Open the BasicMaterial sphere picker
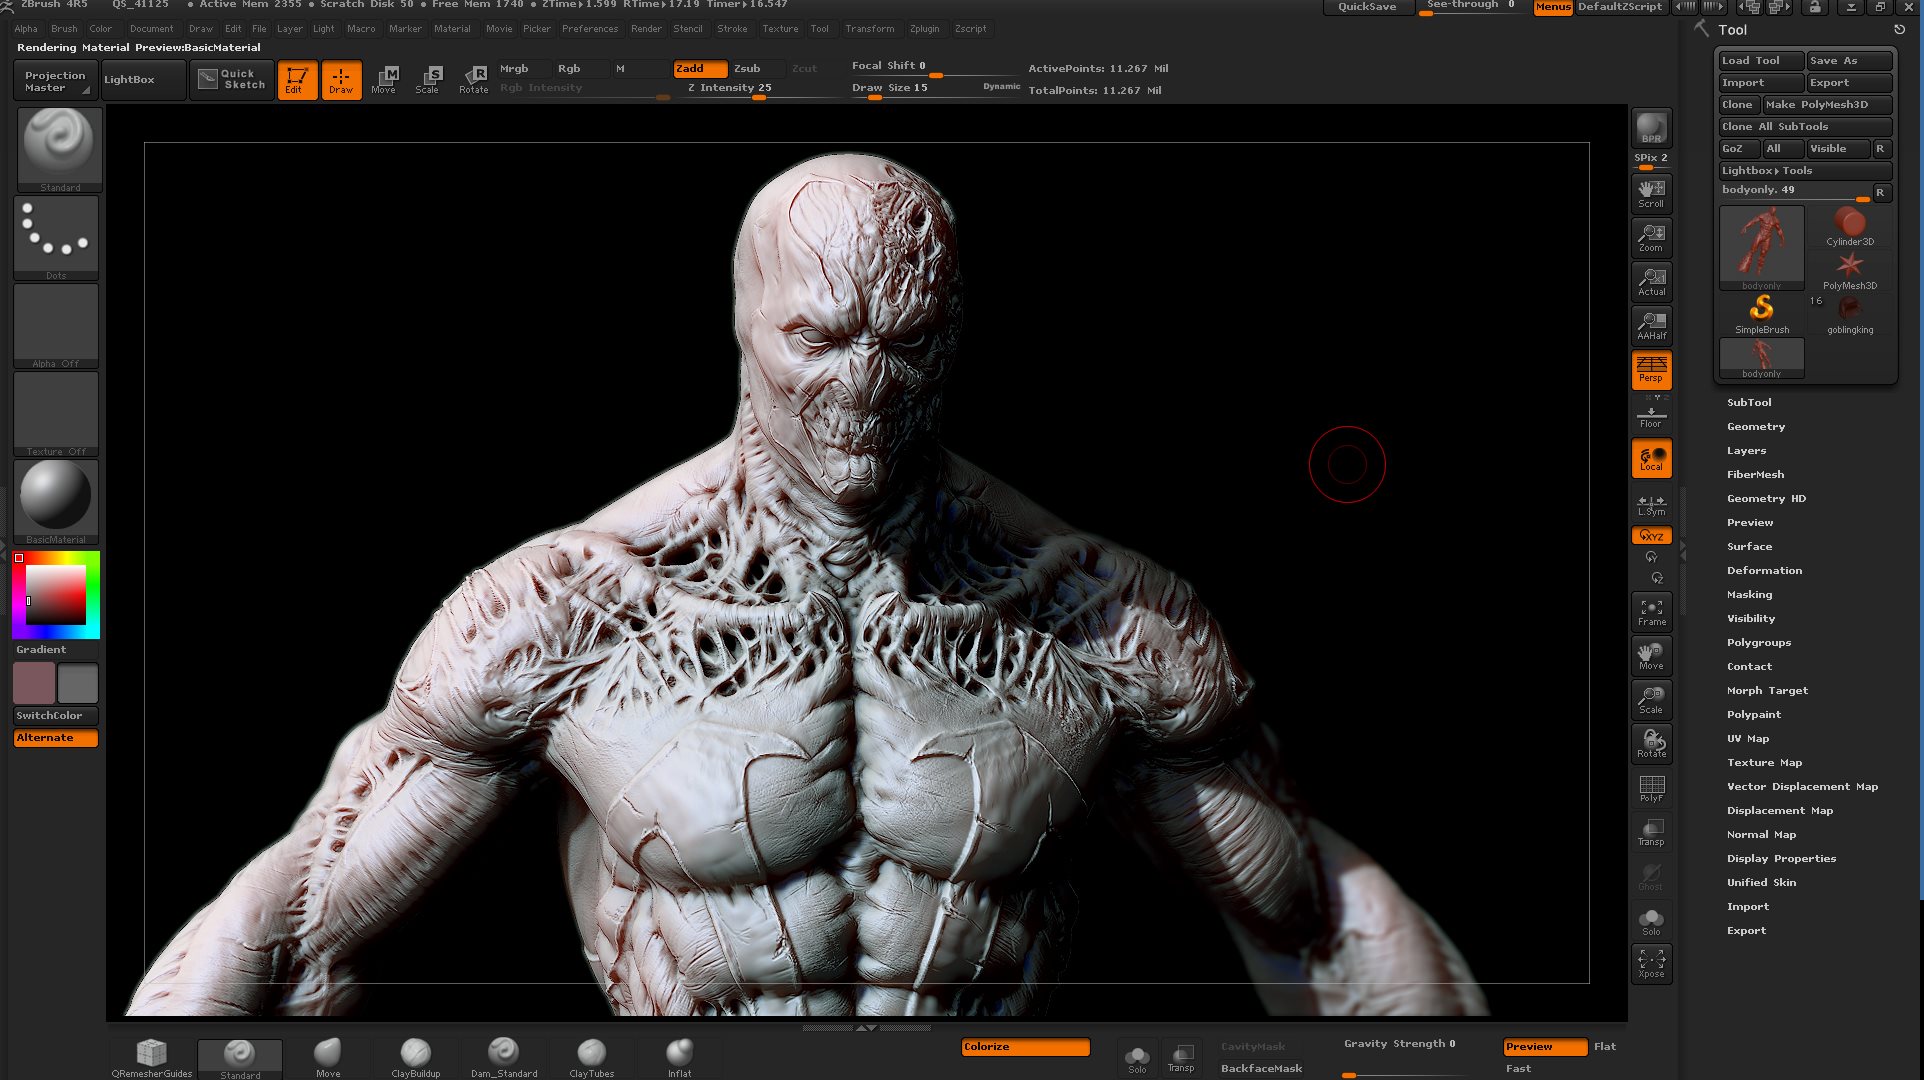The height and width of the screenshot is (1080, 1924). point(56,501)
